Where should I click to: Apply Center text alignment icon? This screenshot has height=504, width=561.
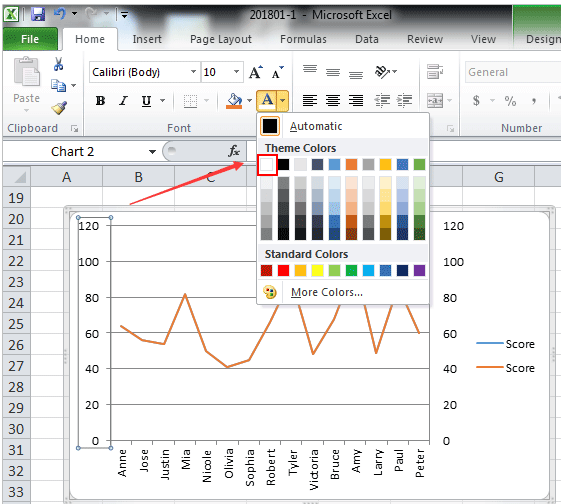[333, 101]
